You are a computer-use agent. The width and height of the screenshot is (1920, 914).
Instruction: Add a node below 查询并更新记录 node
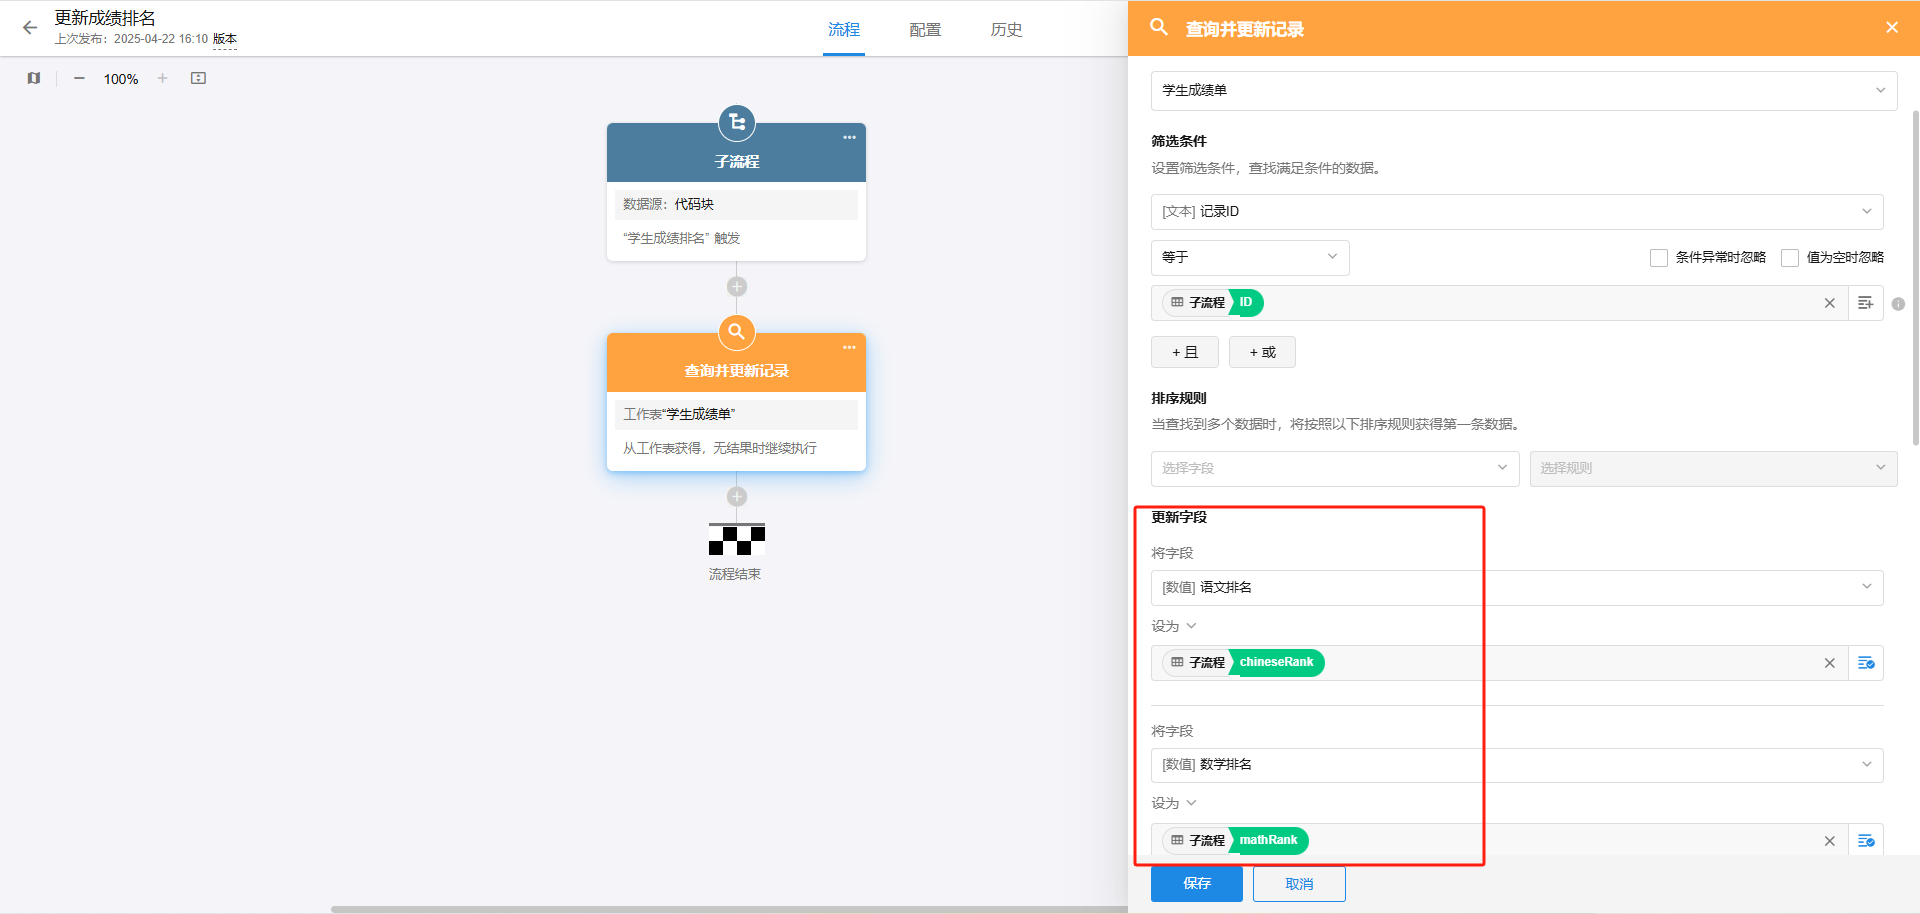click(737, 497)
